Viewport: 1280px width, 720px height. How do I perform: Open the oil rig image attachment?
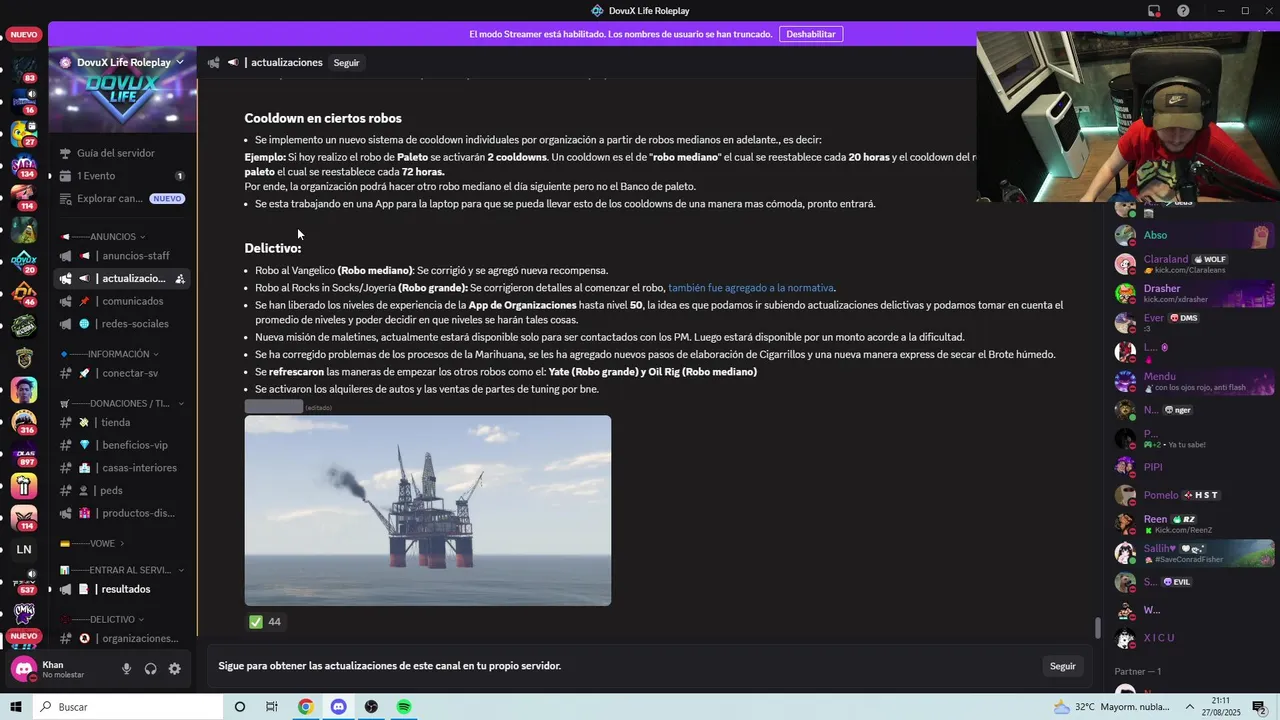pos(428,510)
